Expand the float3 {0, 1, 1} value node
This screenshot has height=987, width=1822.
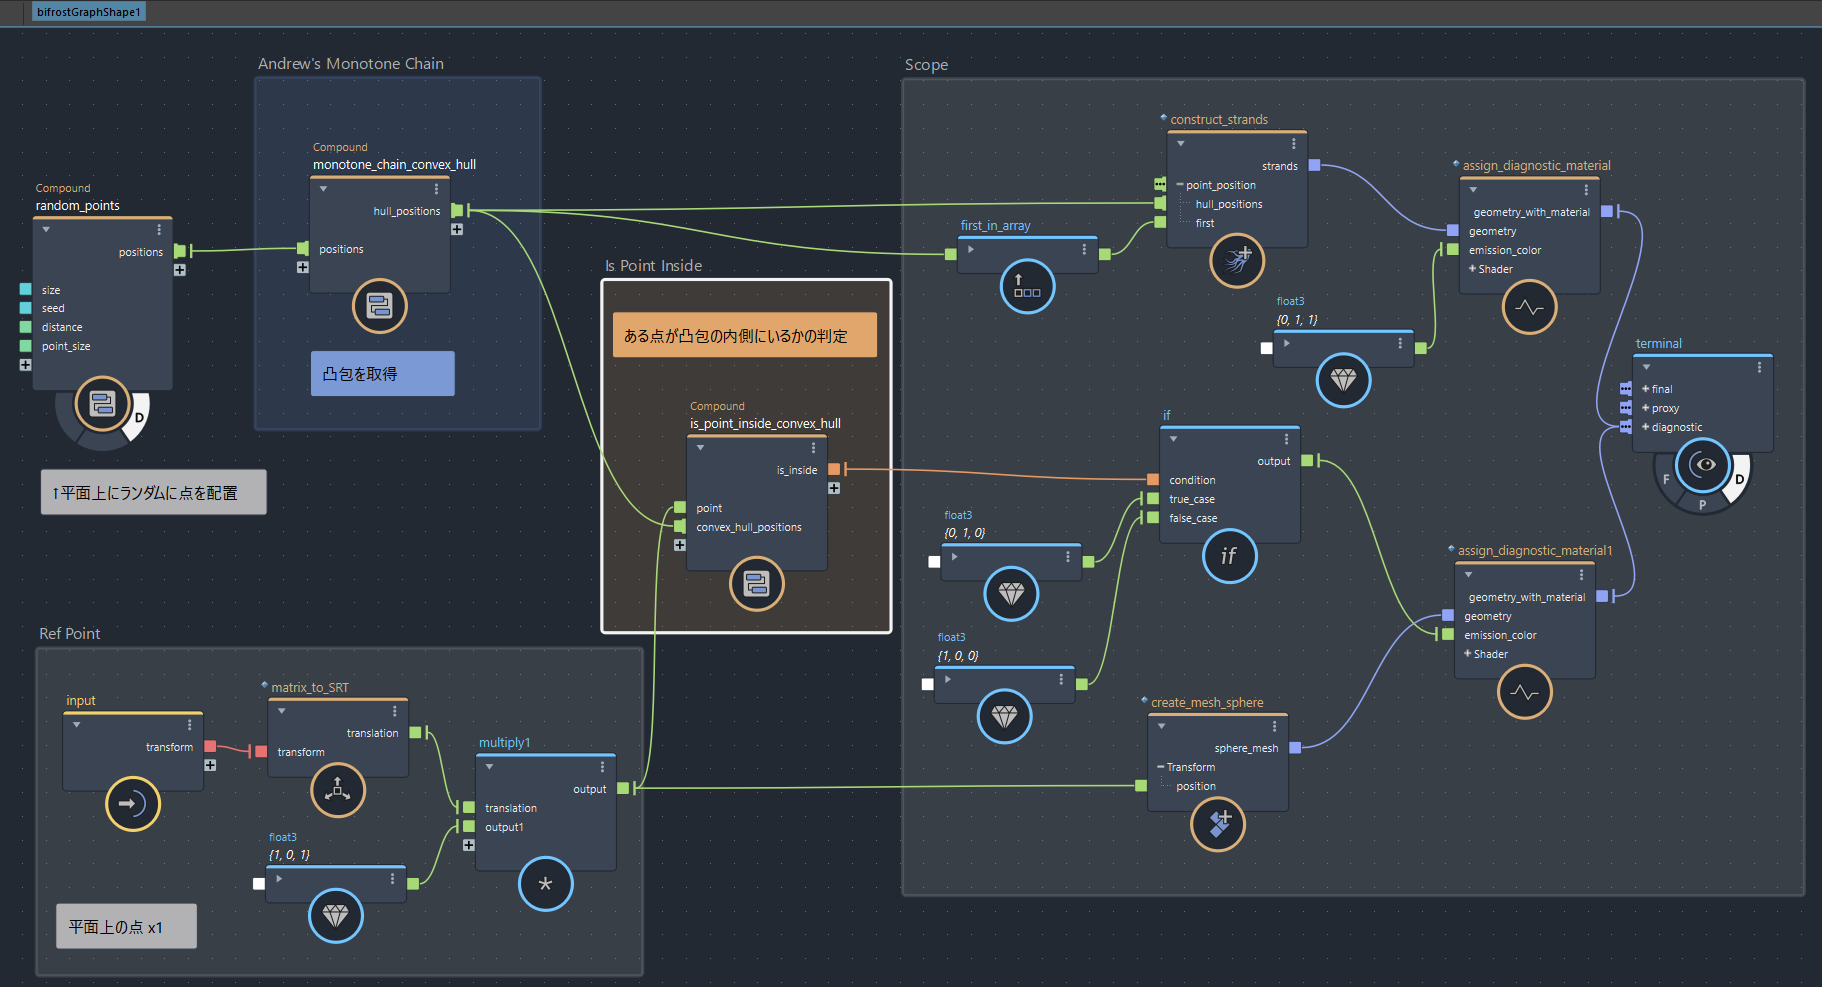click(x=1287, y=344)
